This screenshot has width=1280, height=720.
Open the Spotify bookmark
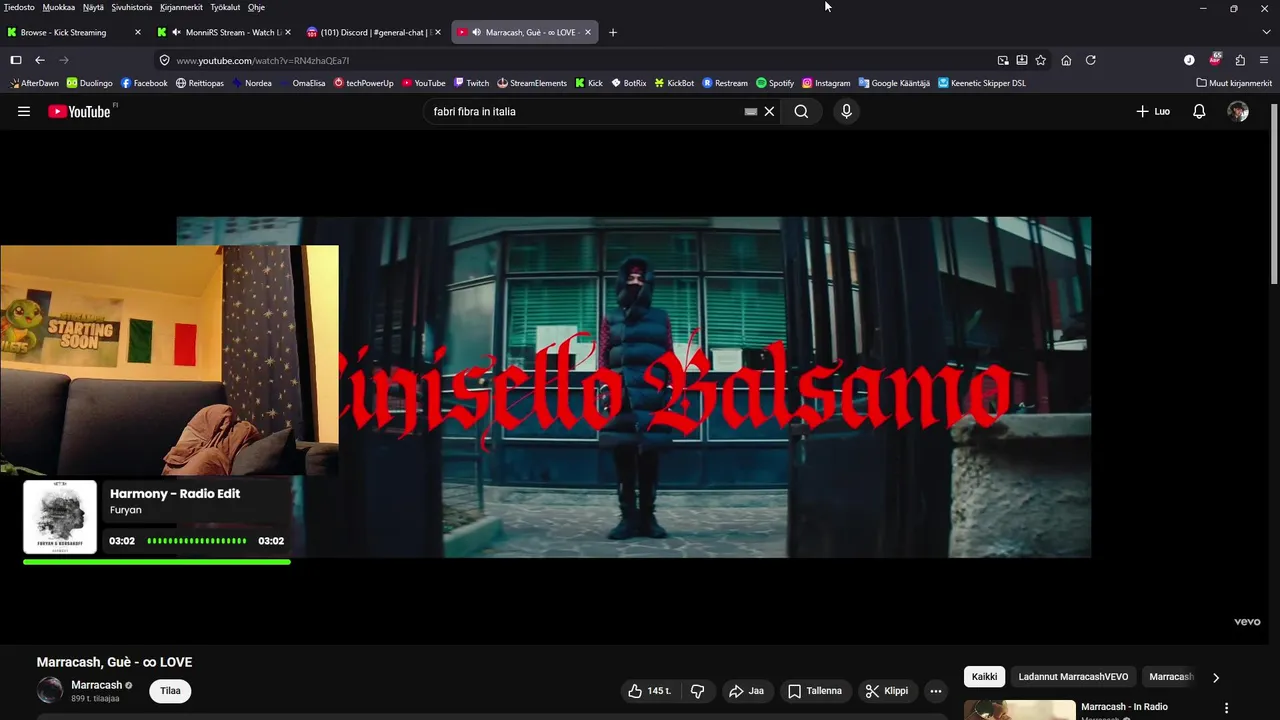[775, 83]
